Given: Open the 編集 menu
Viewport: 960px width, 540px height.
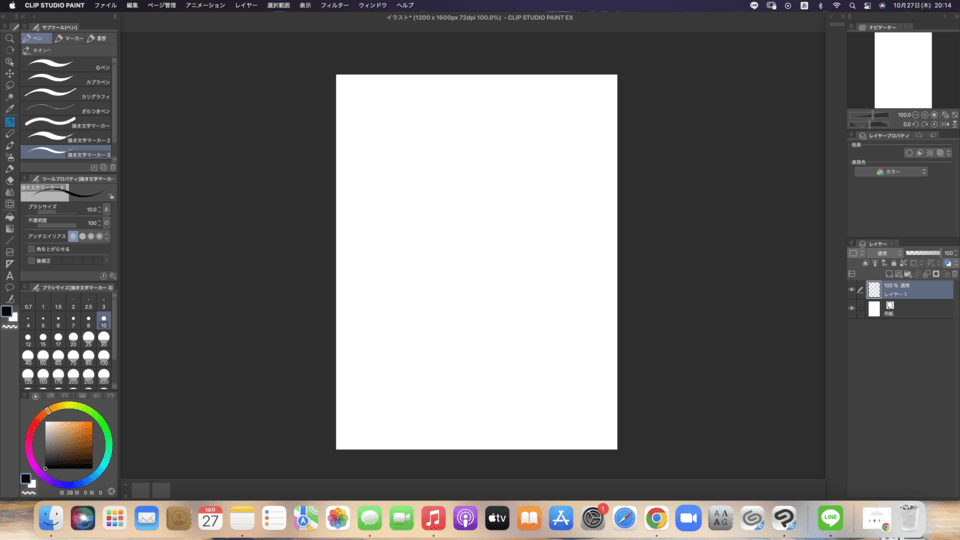Looking at the screenshot, I should pyautogui.click(x=132, y=6).
